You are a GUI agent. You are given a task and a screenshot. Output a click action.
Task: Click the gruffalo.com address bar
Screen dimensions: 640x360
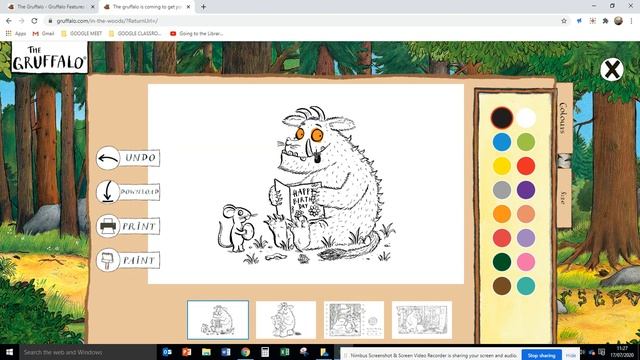pos(306,21)
